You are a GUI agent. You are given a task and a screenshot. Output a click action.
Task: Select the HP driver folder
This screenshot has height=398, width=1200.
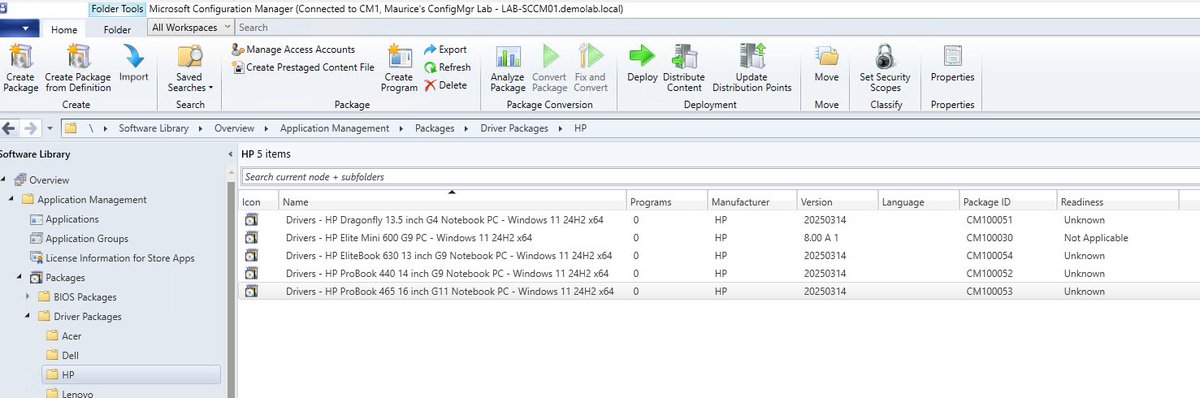pos(68,374)
